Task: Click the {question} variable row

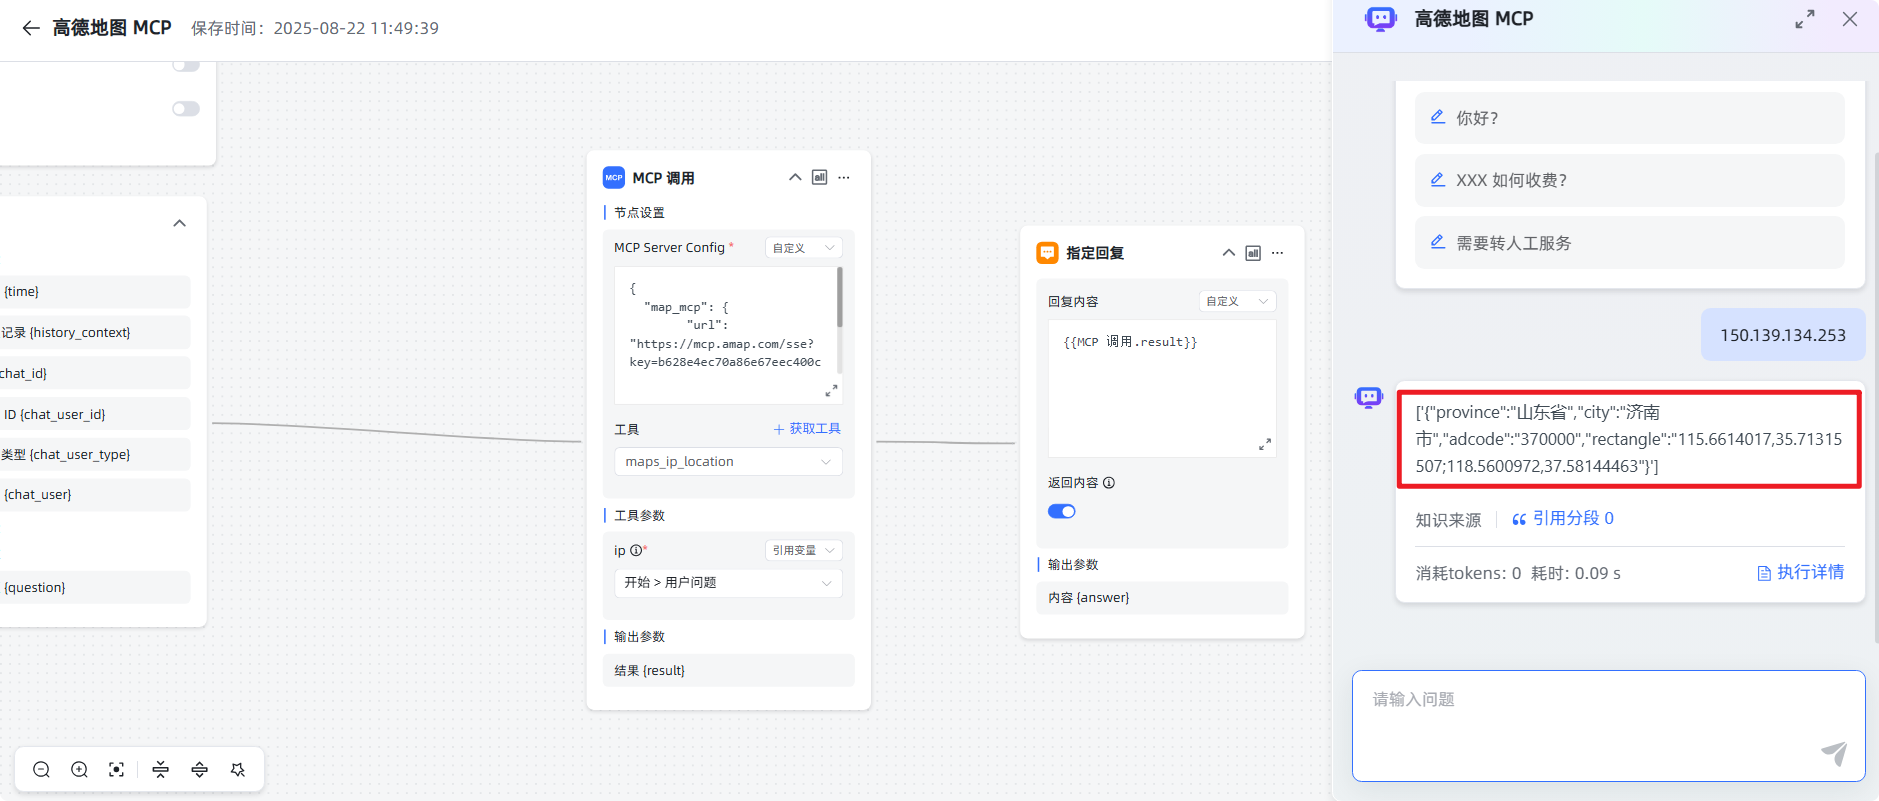Action: coord(95,587)
